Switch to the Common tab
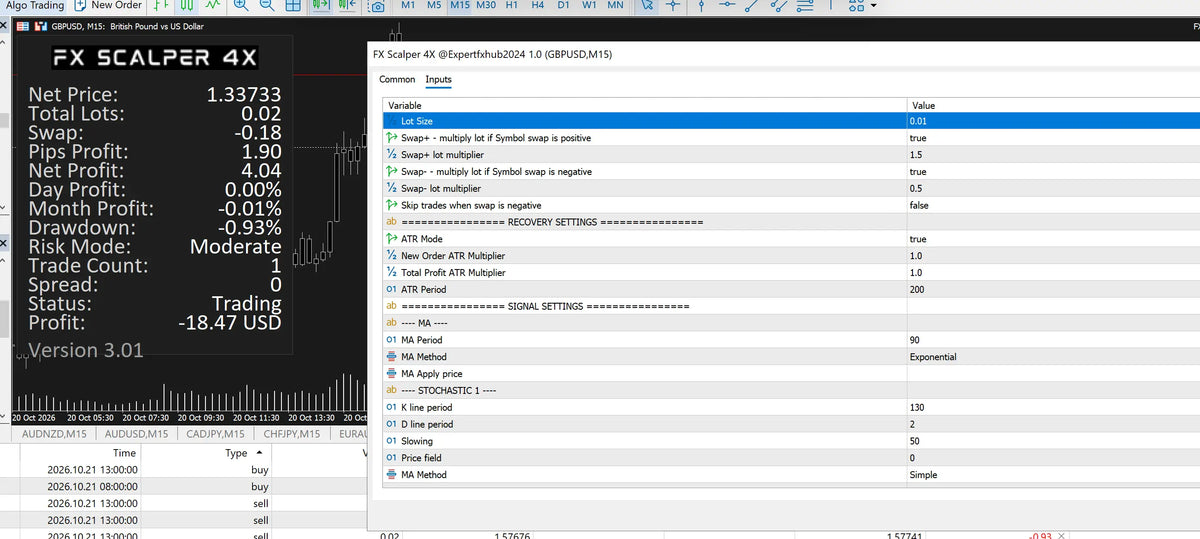Image resolution: width=1200 pixels, height=539 pixels. tap(397, 80)
